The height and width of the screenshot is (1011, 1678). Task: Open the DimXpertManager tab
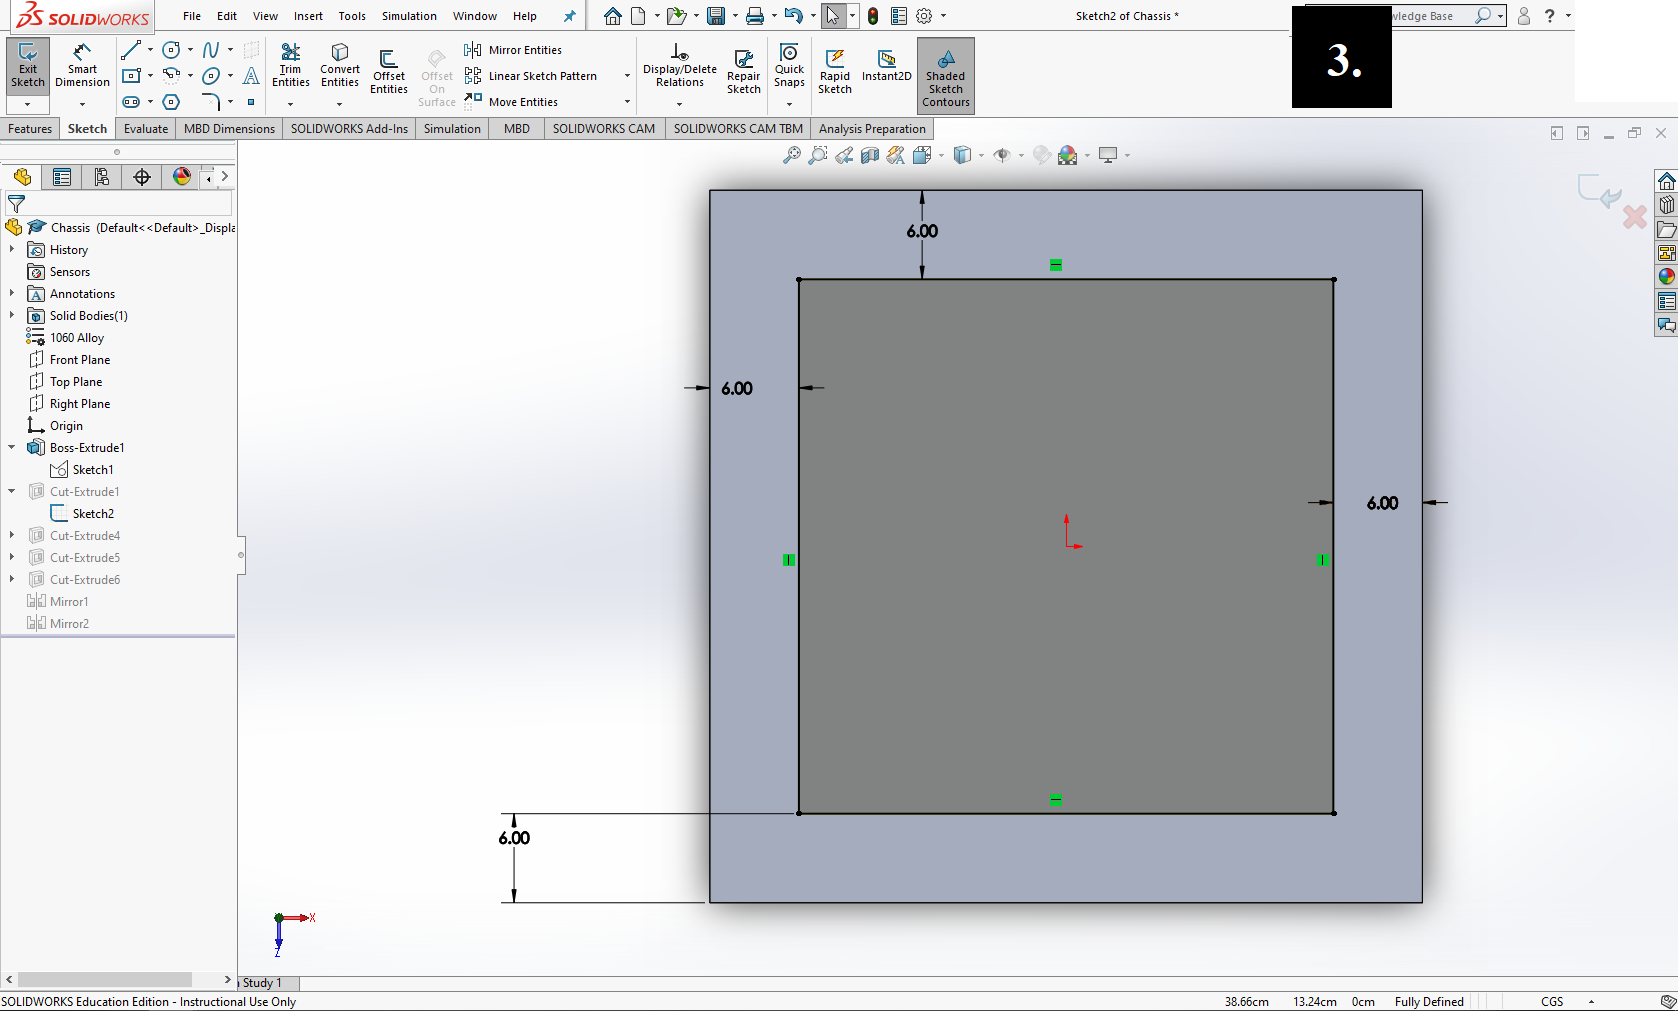pos(142,177)
